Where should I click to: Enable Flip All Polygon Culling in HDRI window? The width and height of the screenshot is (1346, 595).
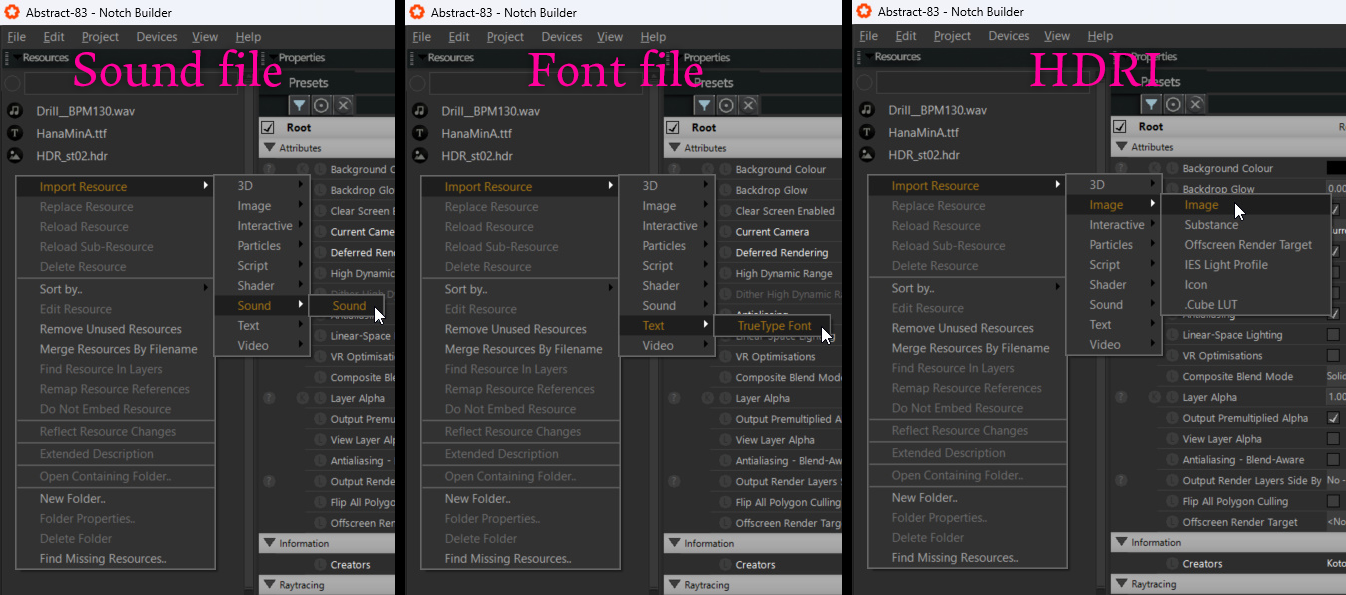coord(1333,501)
